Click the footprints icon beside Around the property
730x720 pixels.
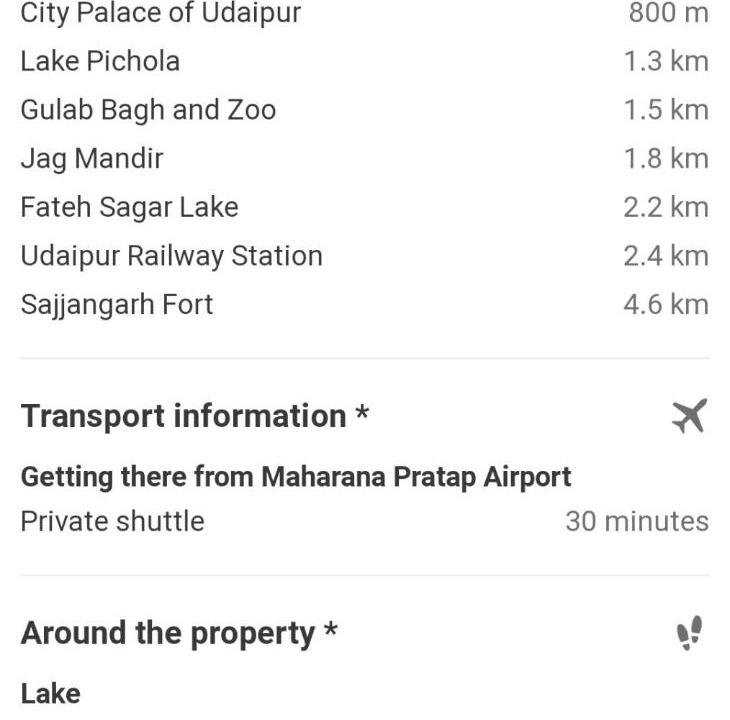pyautogui.click(x=689, y=633)
